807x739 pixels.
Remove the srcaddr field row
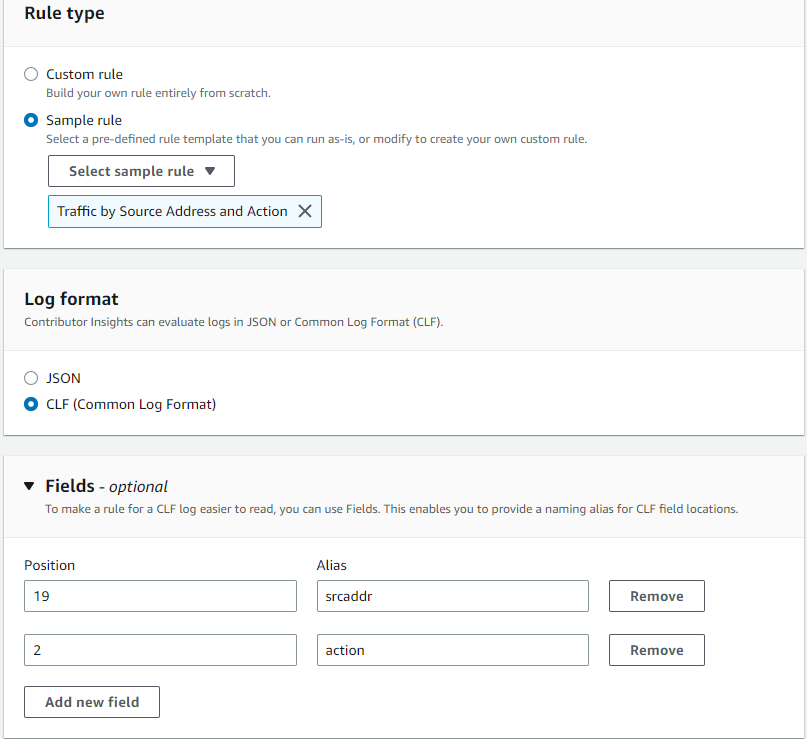pos(656,595)
